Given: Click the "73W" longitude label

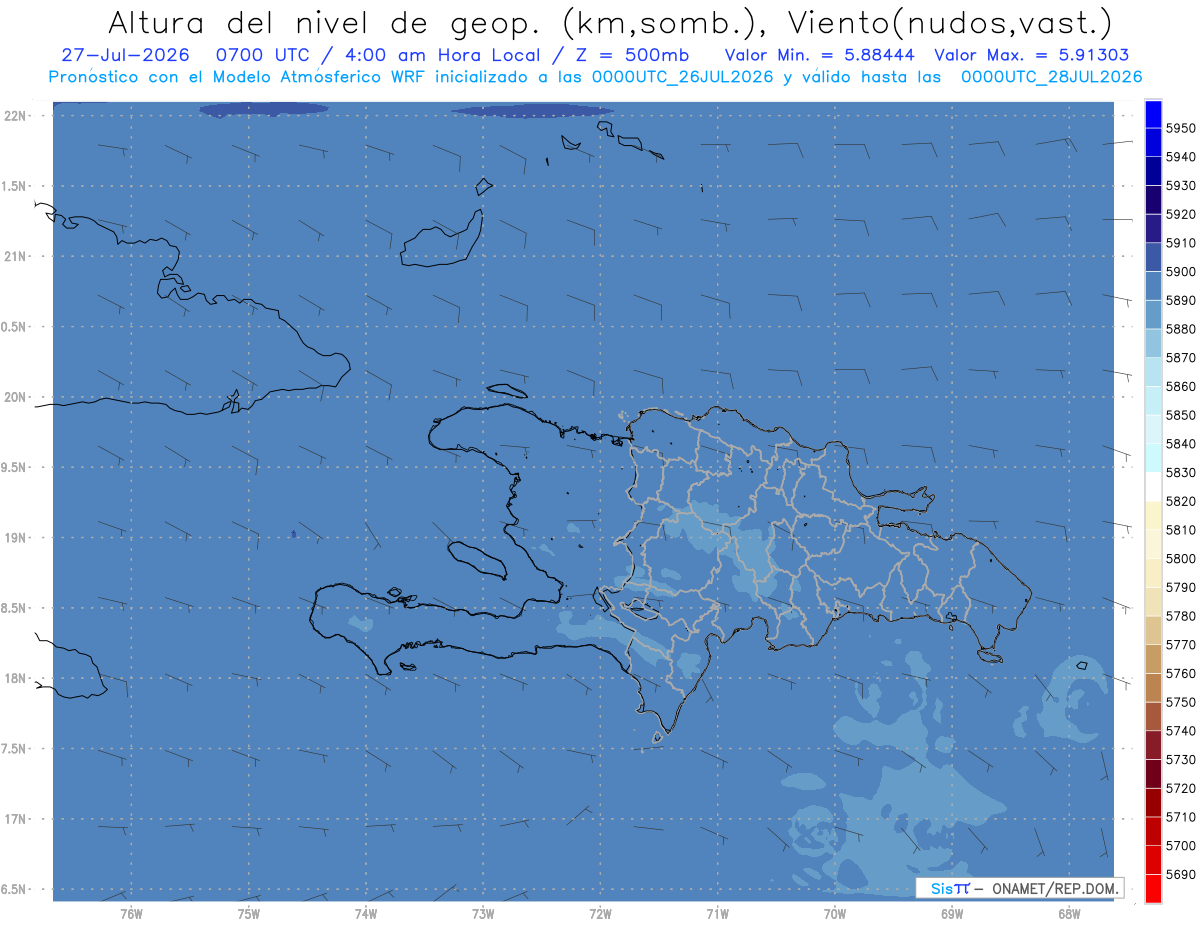Looking at the screenshot, I should tap(483, 914).
